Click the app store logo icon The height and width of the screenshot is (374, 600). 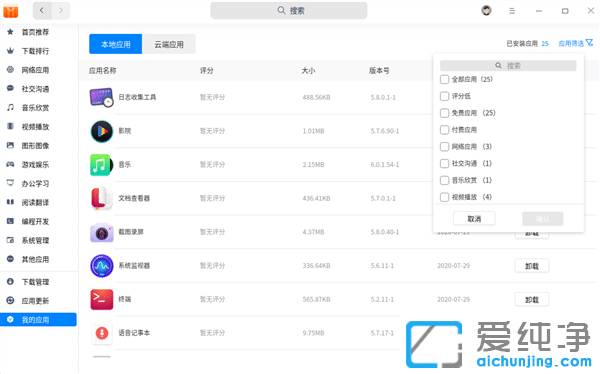[11, 11]
